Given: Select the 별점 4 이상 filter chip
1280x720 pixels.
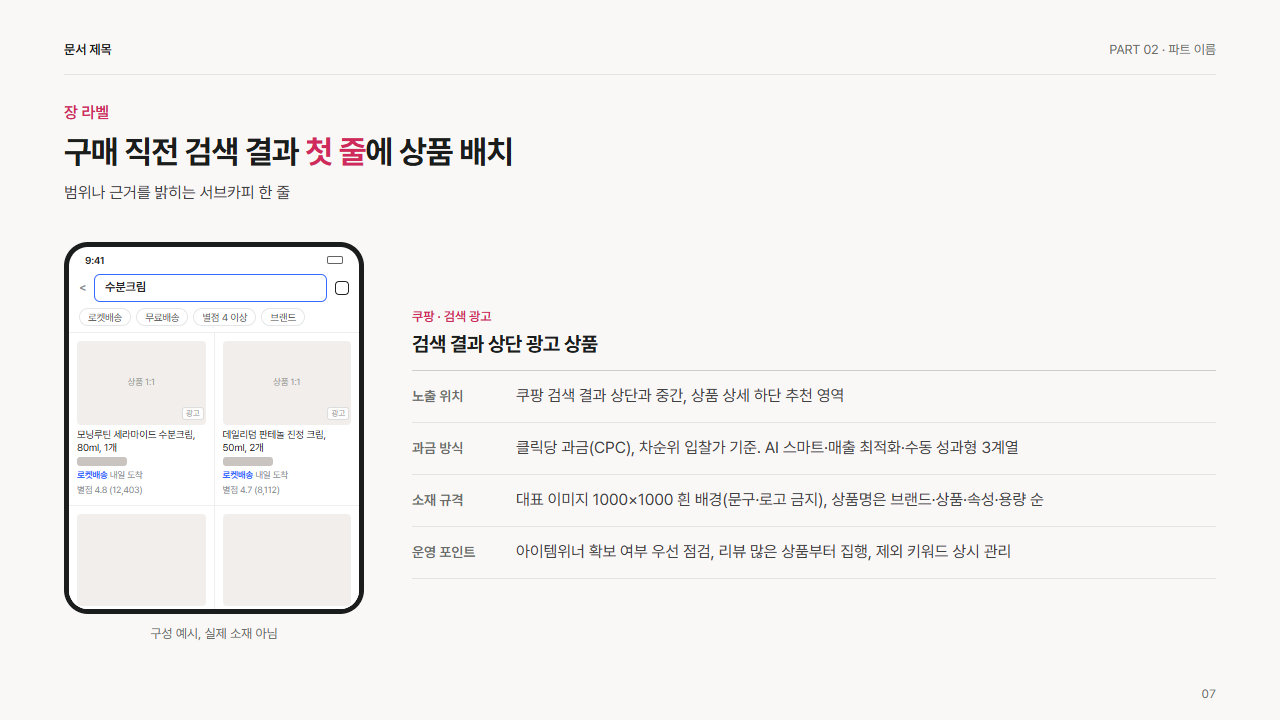Looking at the screenshot, I should point(224,317).
